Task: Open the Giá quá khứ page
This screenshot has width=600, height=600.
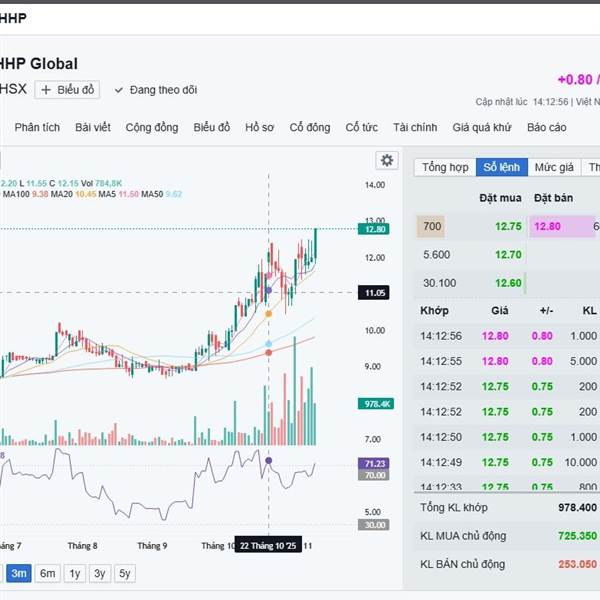Action: tap(482, 127)
